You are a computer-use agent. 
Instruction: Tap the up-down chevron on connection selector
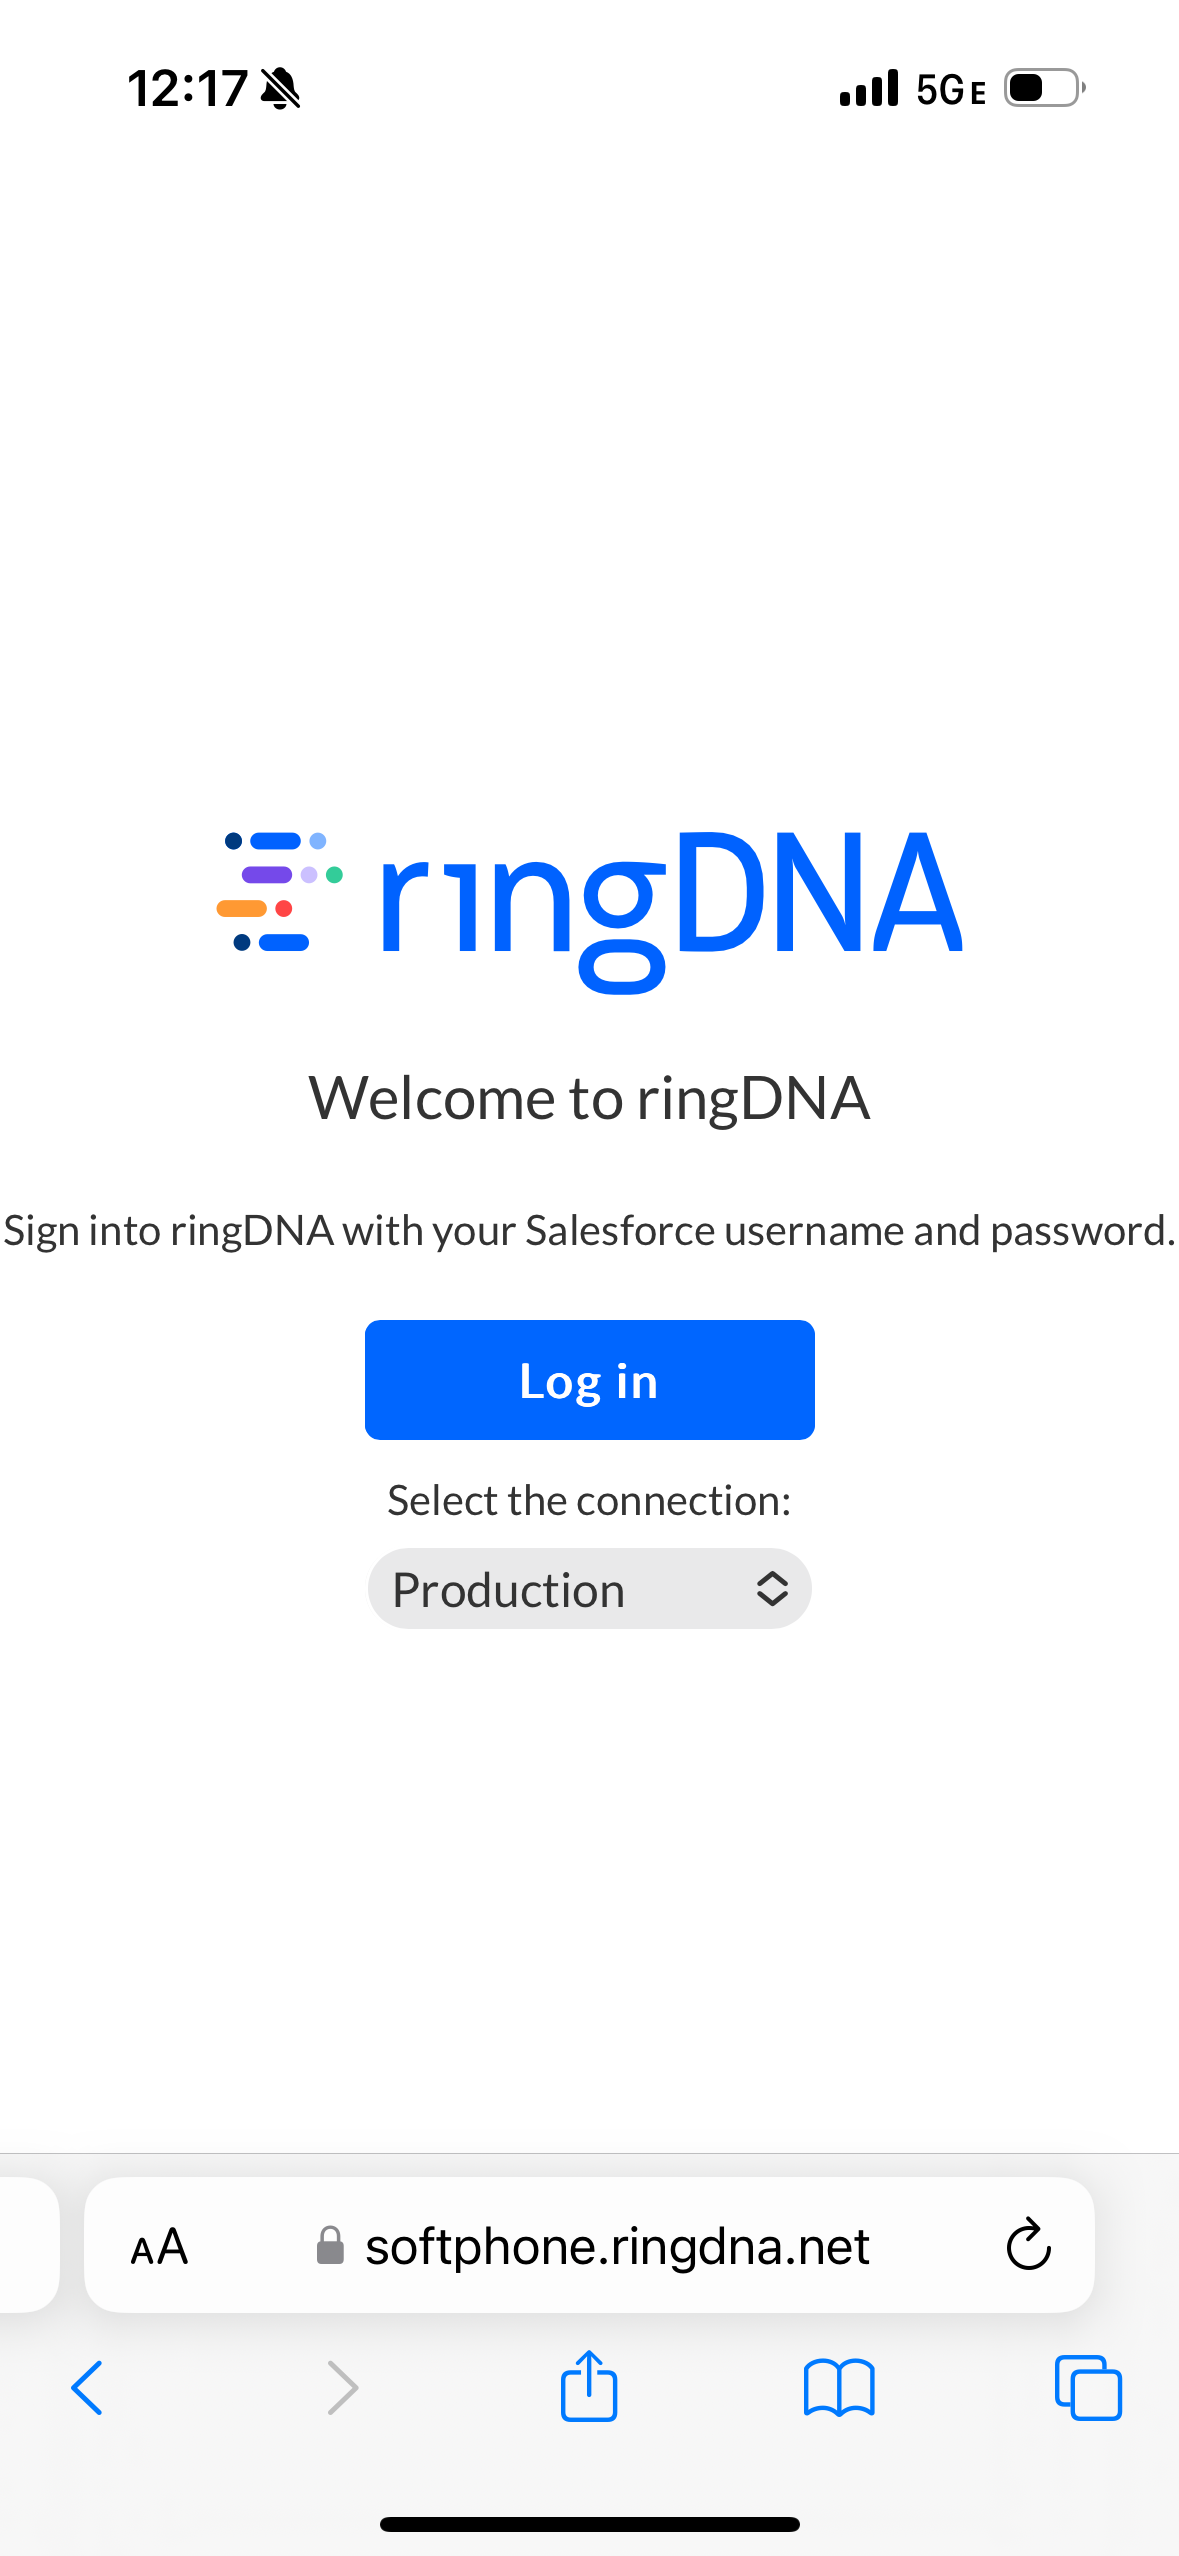click(x=772, y=1589)
